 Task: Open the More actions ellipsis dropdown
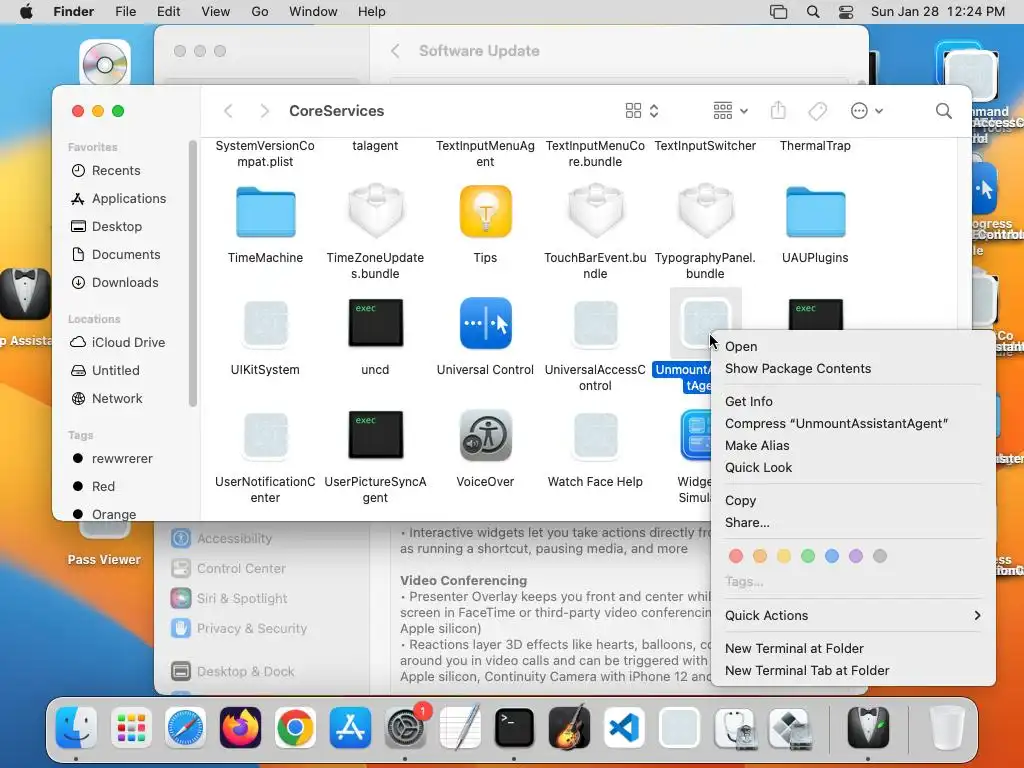tap(867, 111)
